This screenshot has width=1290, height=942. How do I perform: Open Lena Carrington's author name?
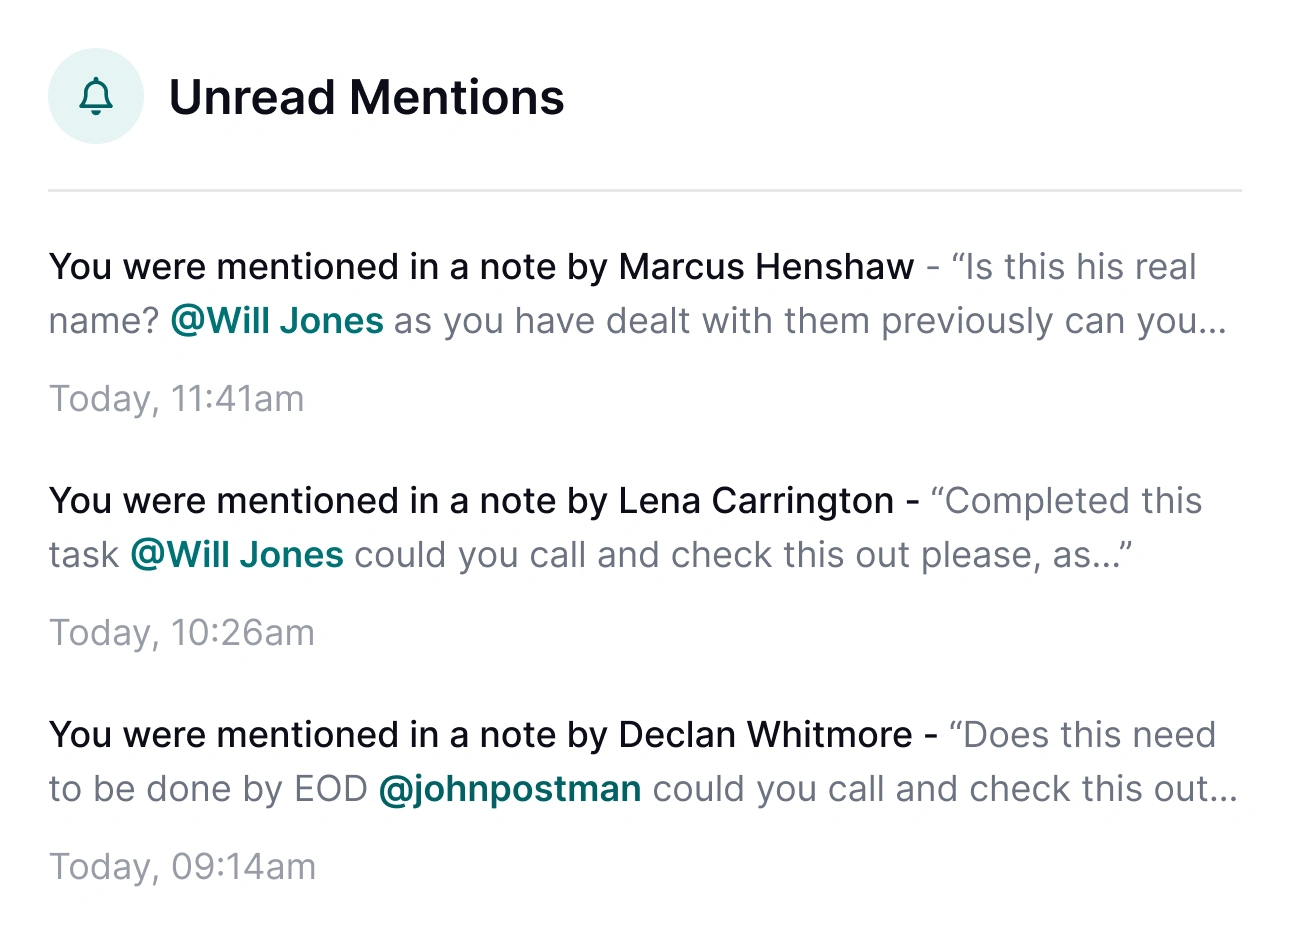pyautogui.click(x=756, y=501)
